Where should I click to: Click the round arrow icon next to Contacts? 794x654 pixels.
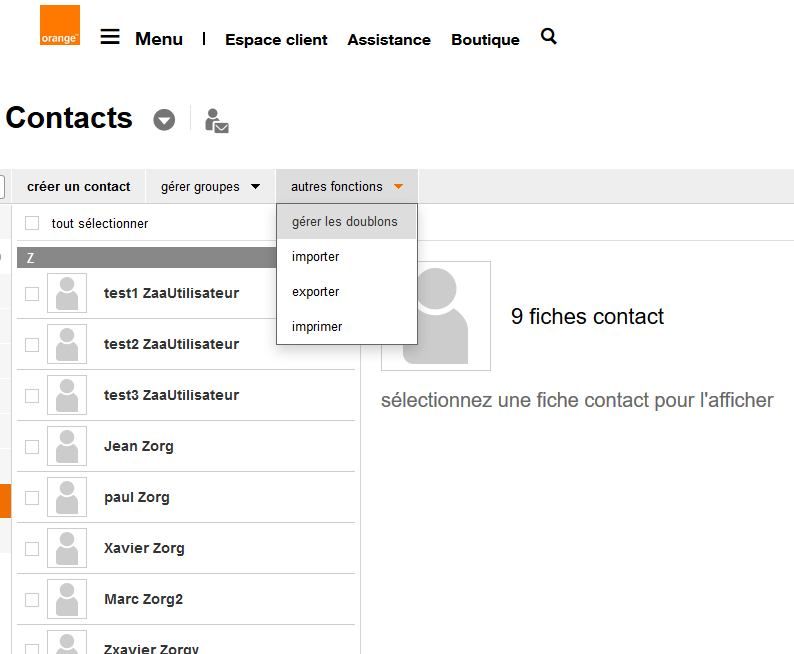164,120
